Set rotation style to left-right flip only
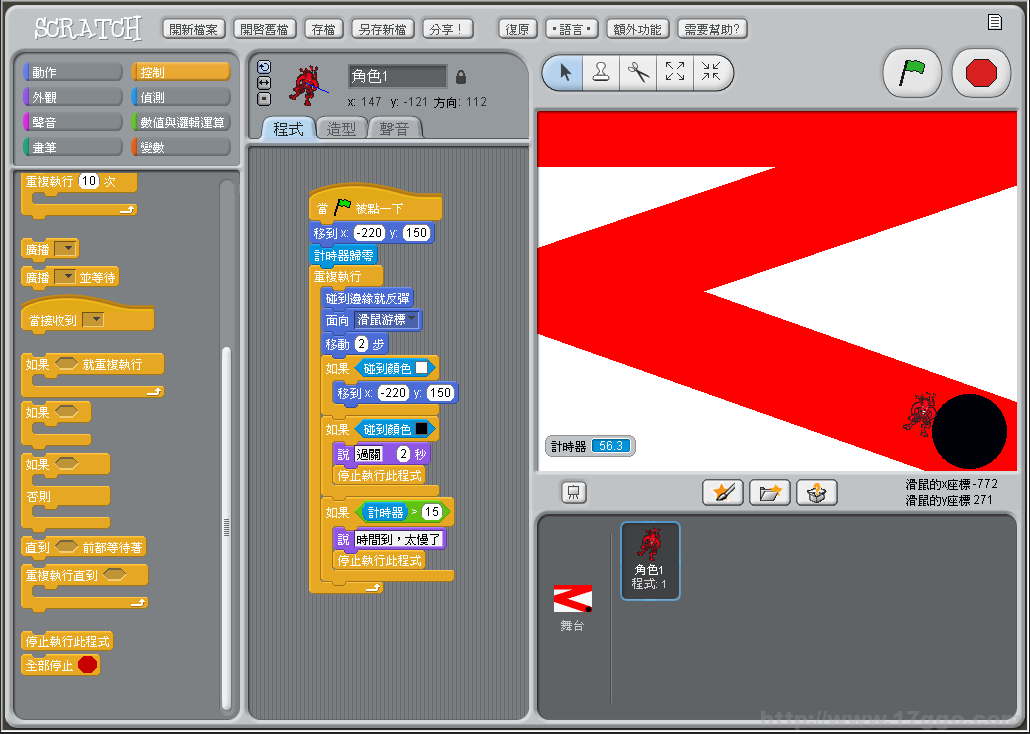Screen dimensions: 1030x734 [264, 83]
